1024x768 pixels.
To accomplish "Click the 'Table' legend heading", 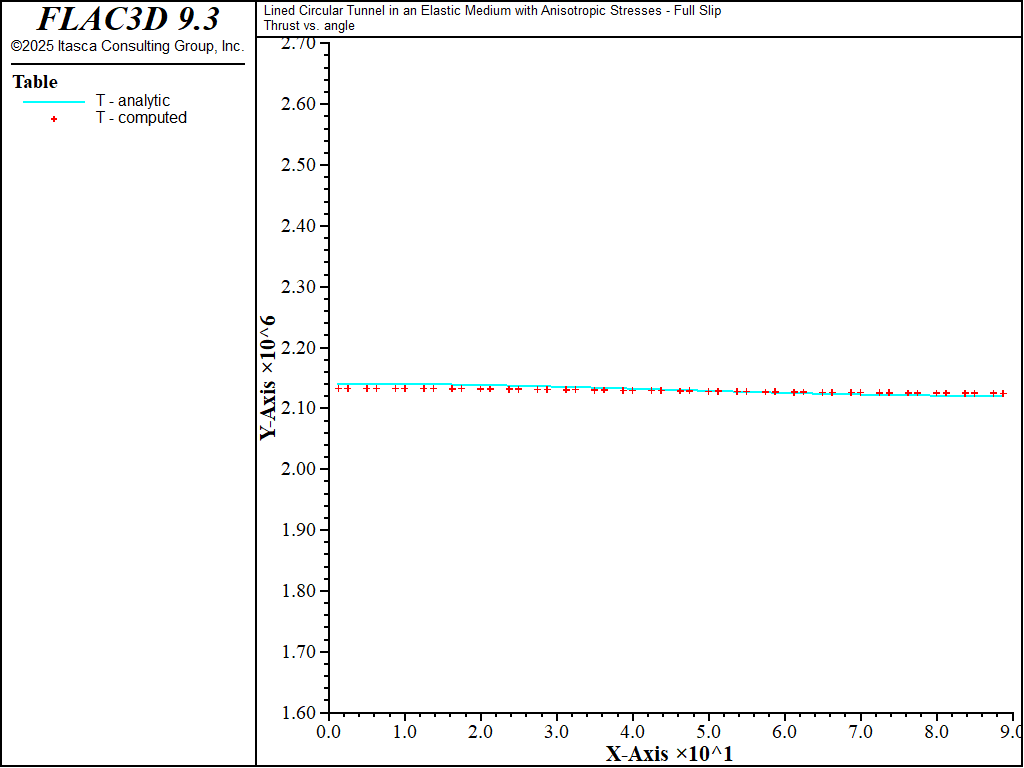I will [35, 82].
